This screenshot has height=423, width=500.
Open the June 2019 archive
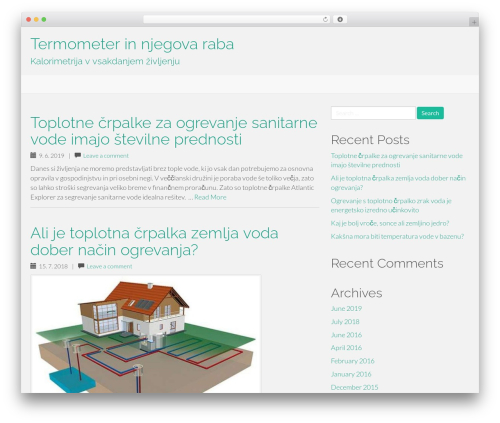point(346,309)
